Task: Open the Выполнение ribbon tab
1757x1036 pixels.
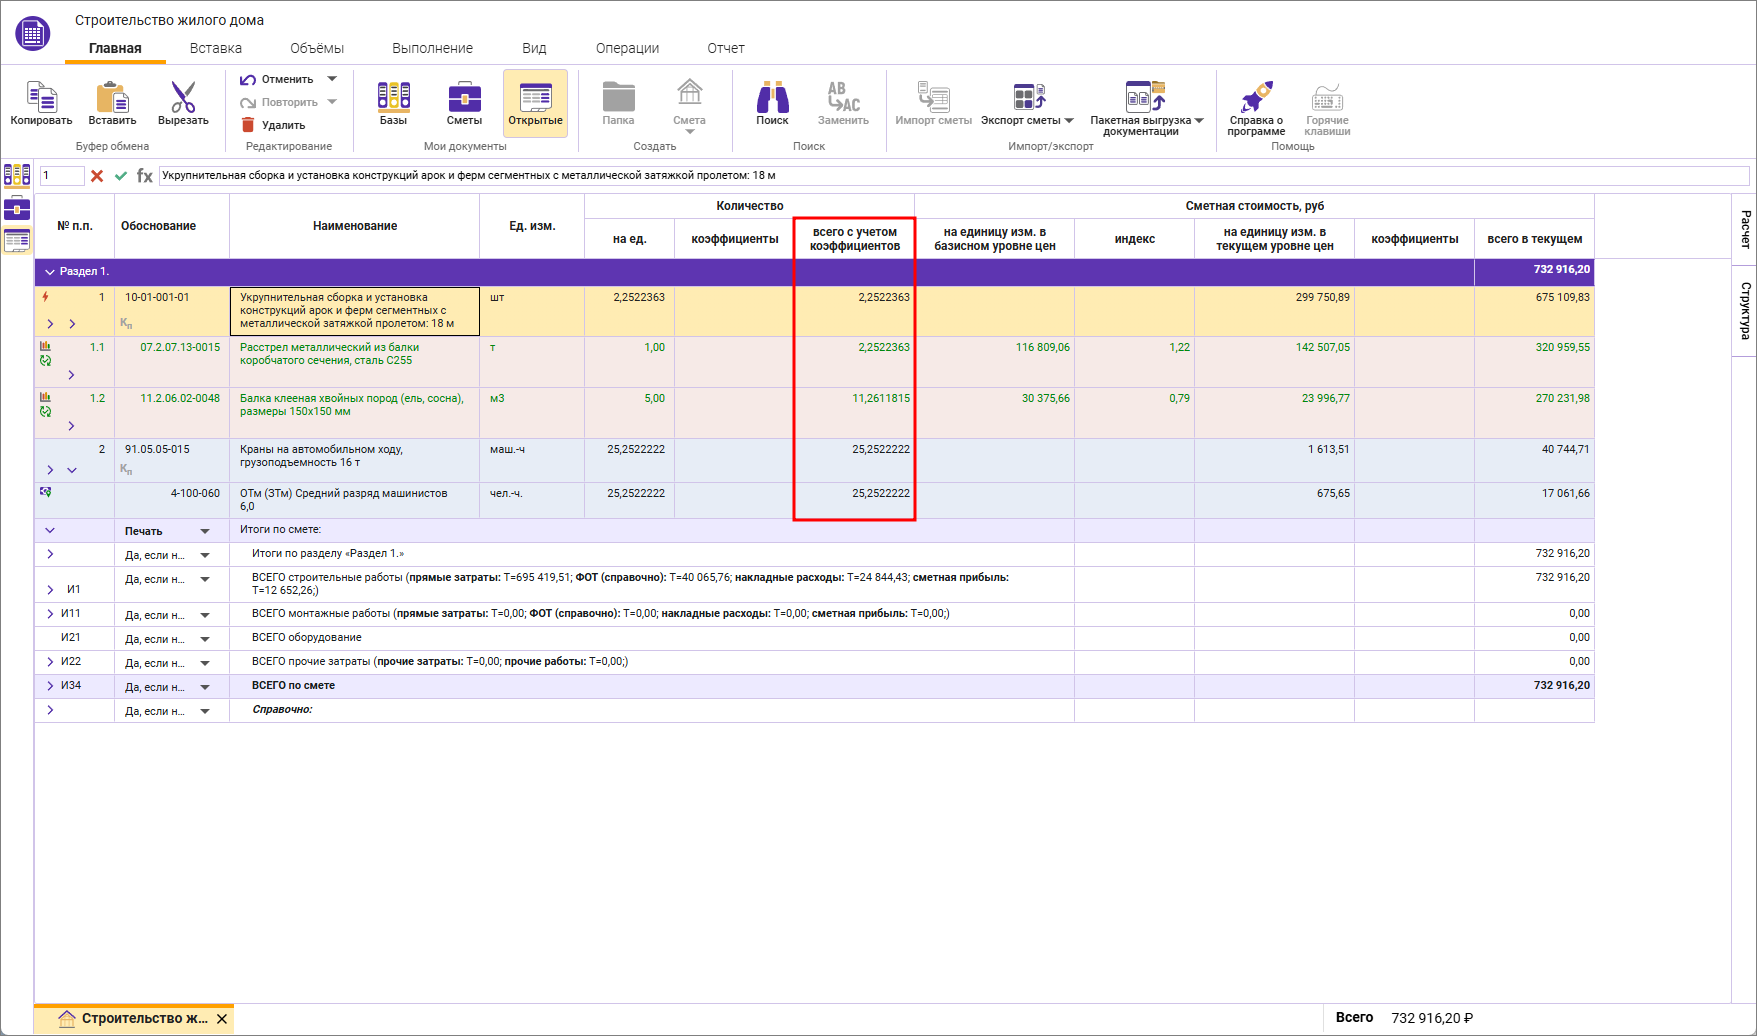Action: click(432, 48)
